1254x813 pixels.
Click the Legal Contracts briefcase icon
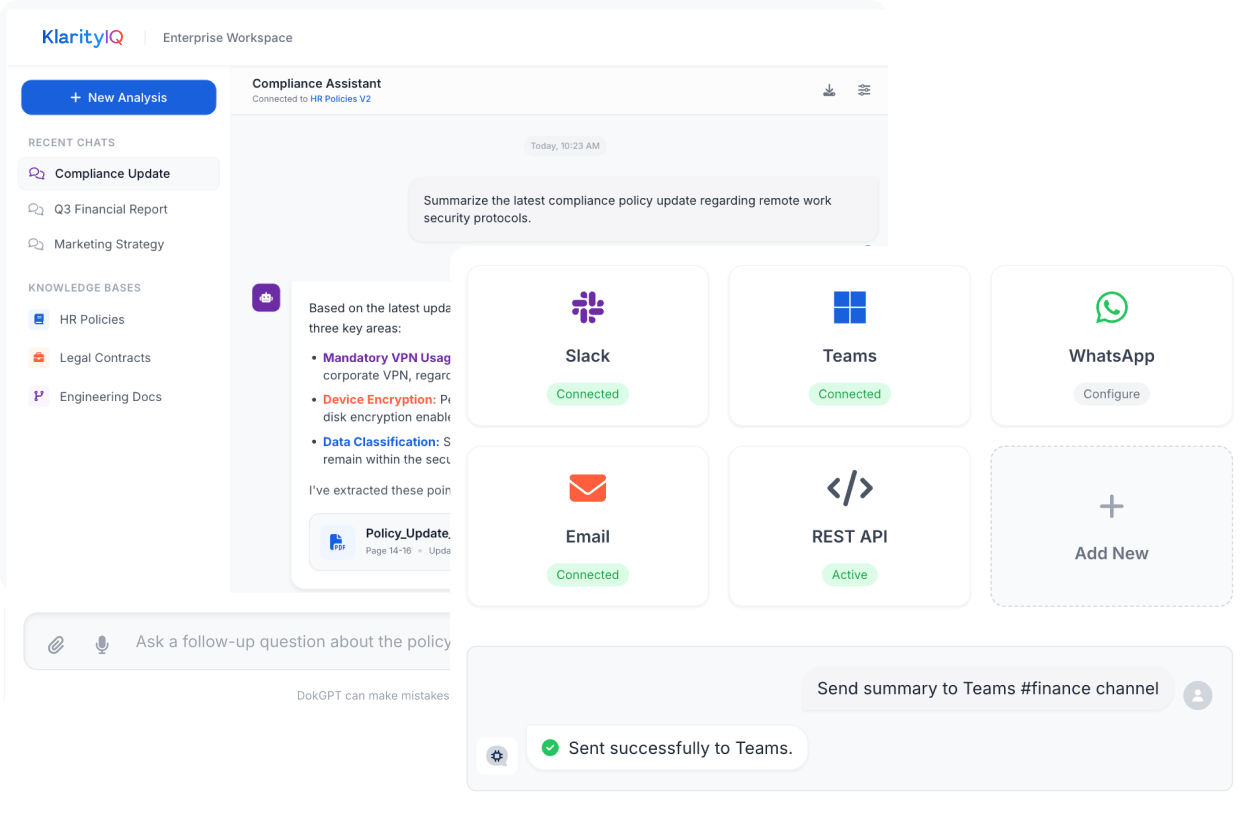coord(39,357)
